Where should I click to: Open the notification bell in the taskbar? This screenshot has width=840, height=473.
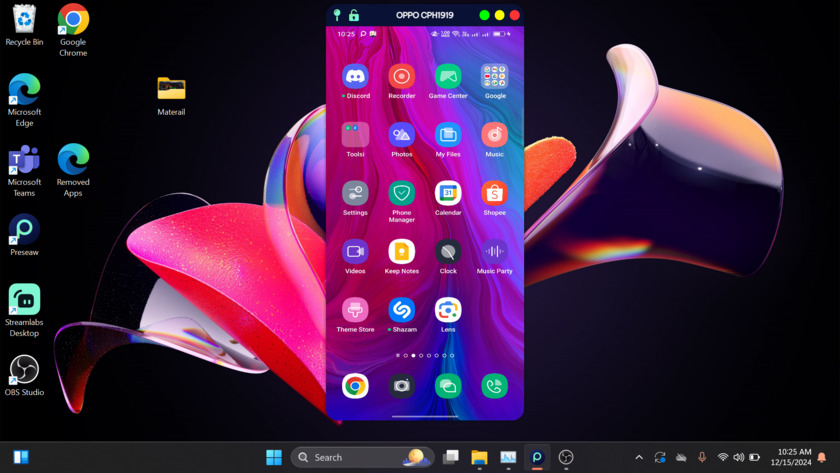[822, 457]
